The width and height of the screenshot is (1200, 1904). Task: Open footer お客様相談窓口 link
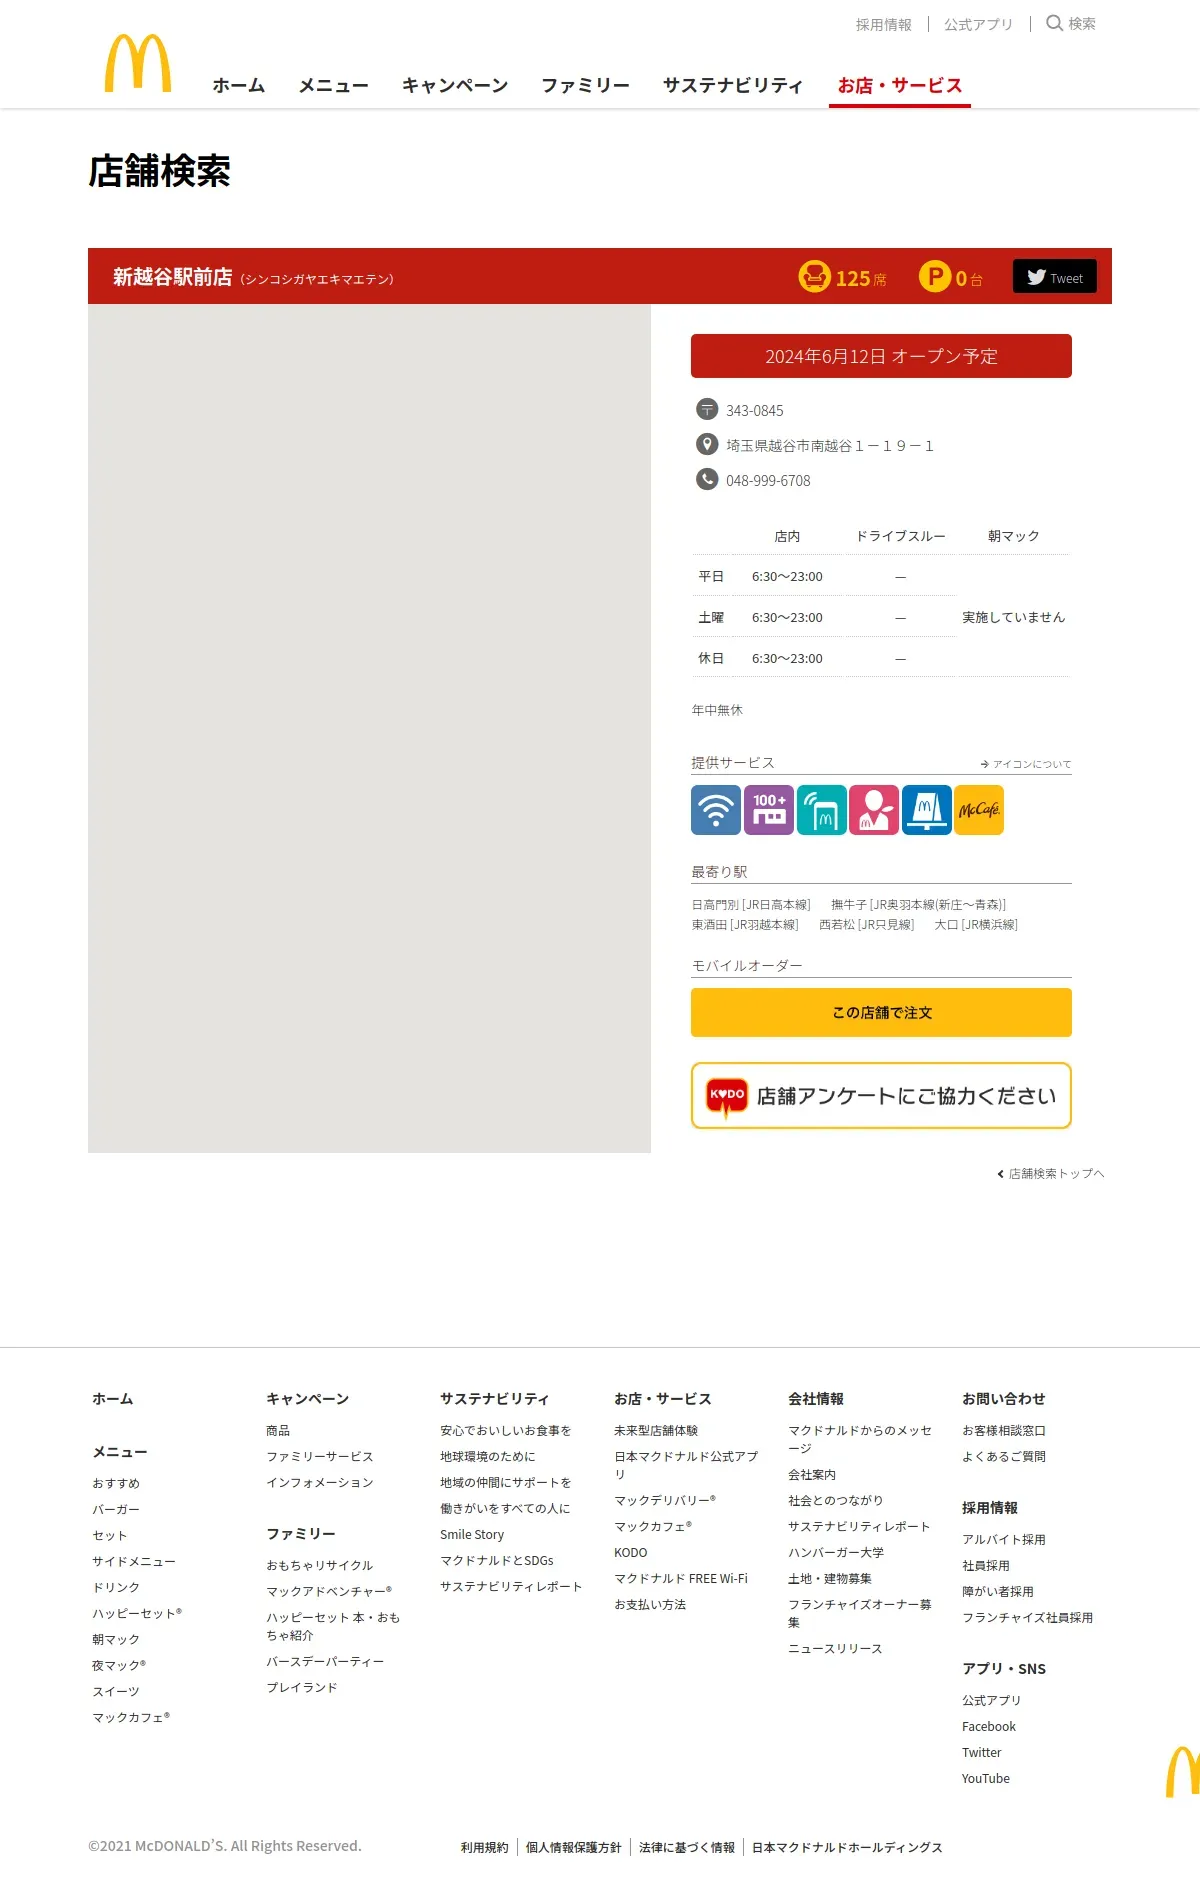(x=1004, y=1430)
